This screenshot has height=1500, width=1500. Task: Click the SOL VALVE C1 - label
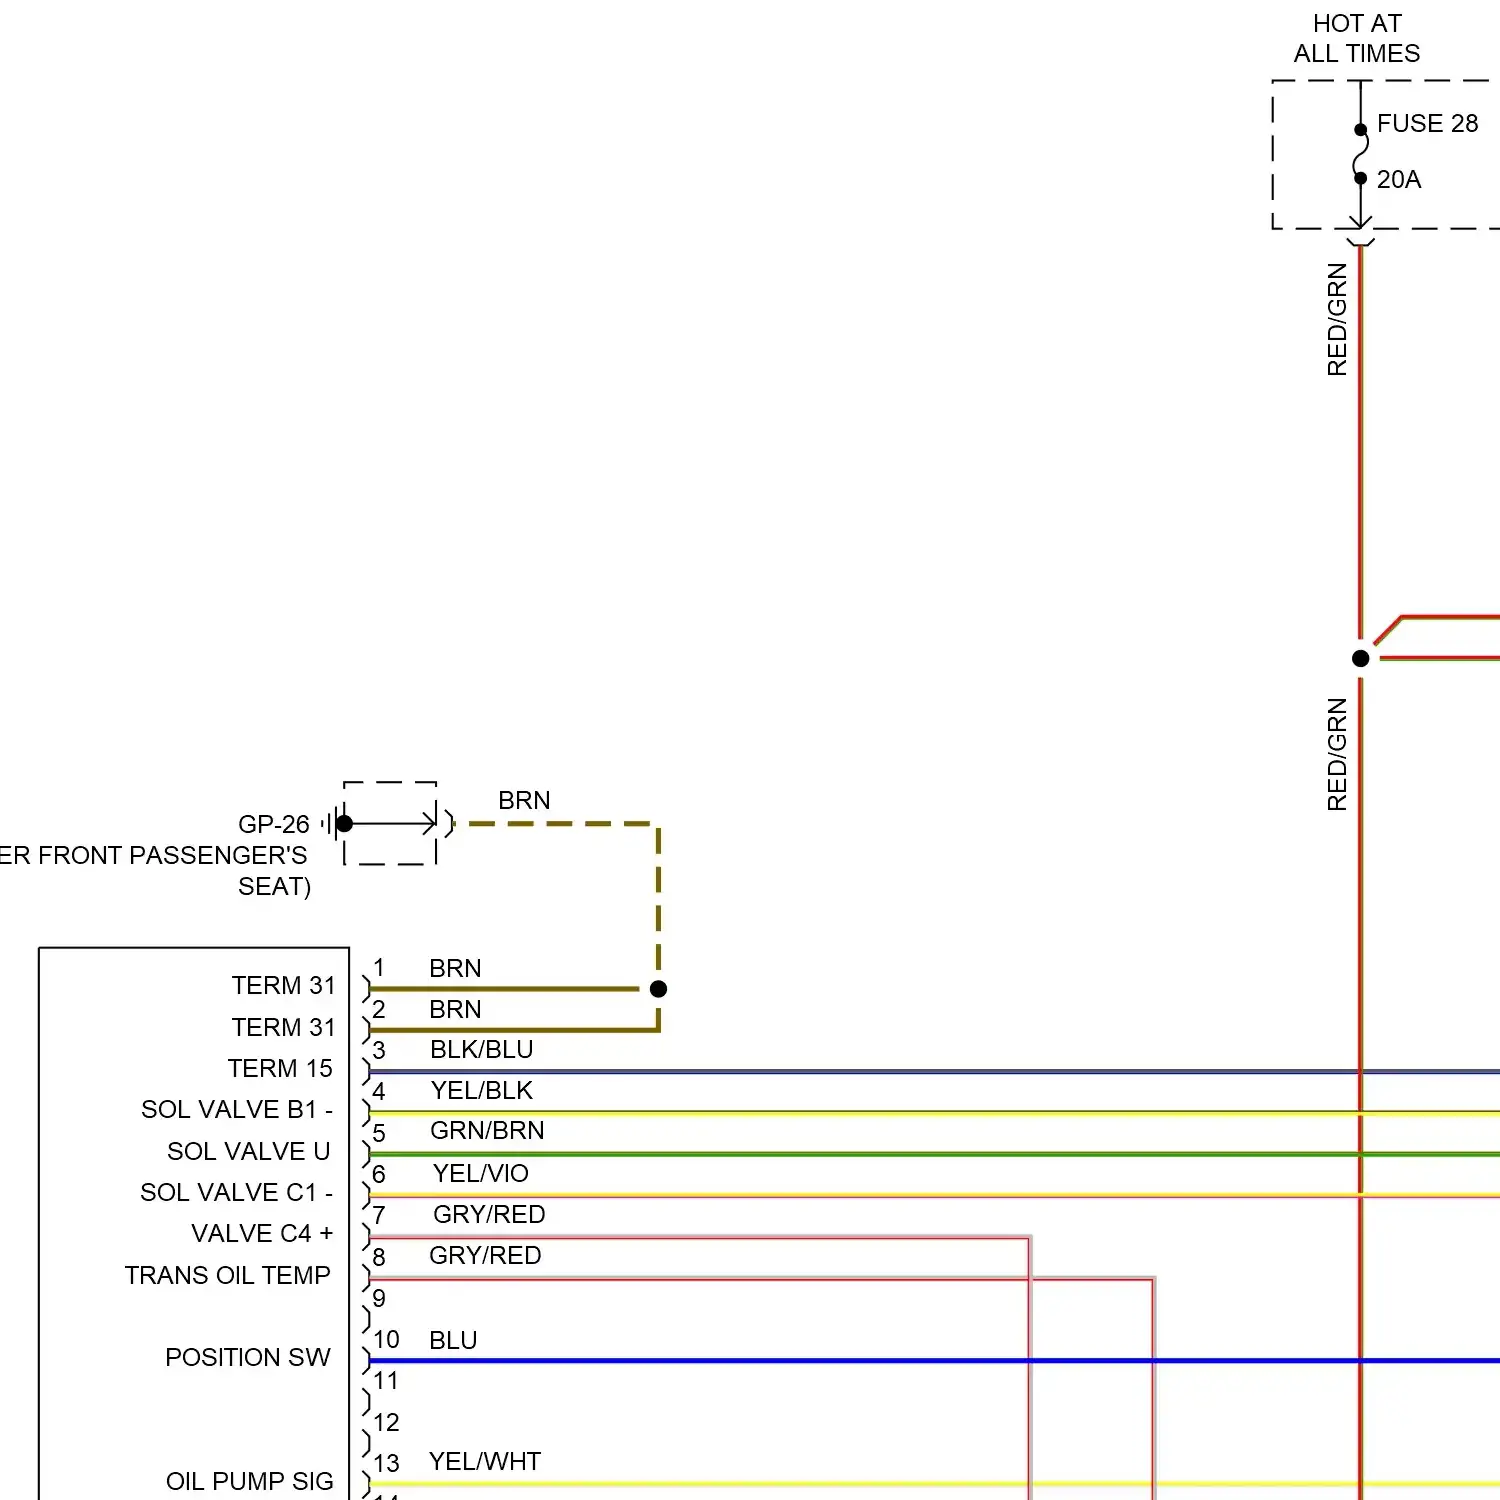(x=236, y=1193)
